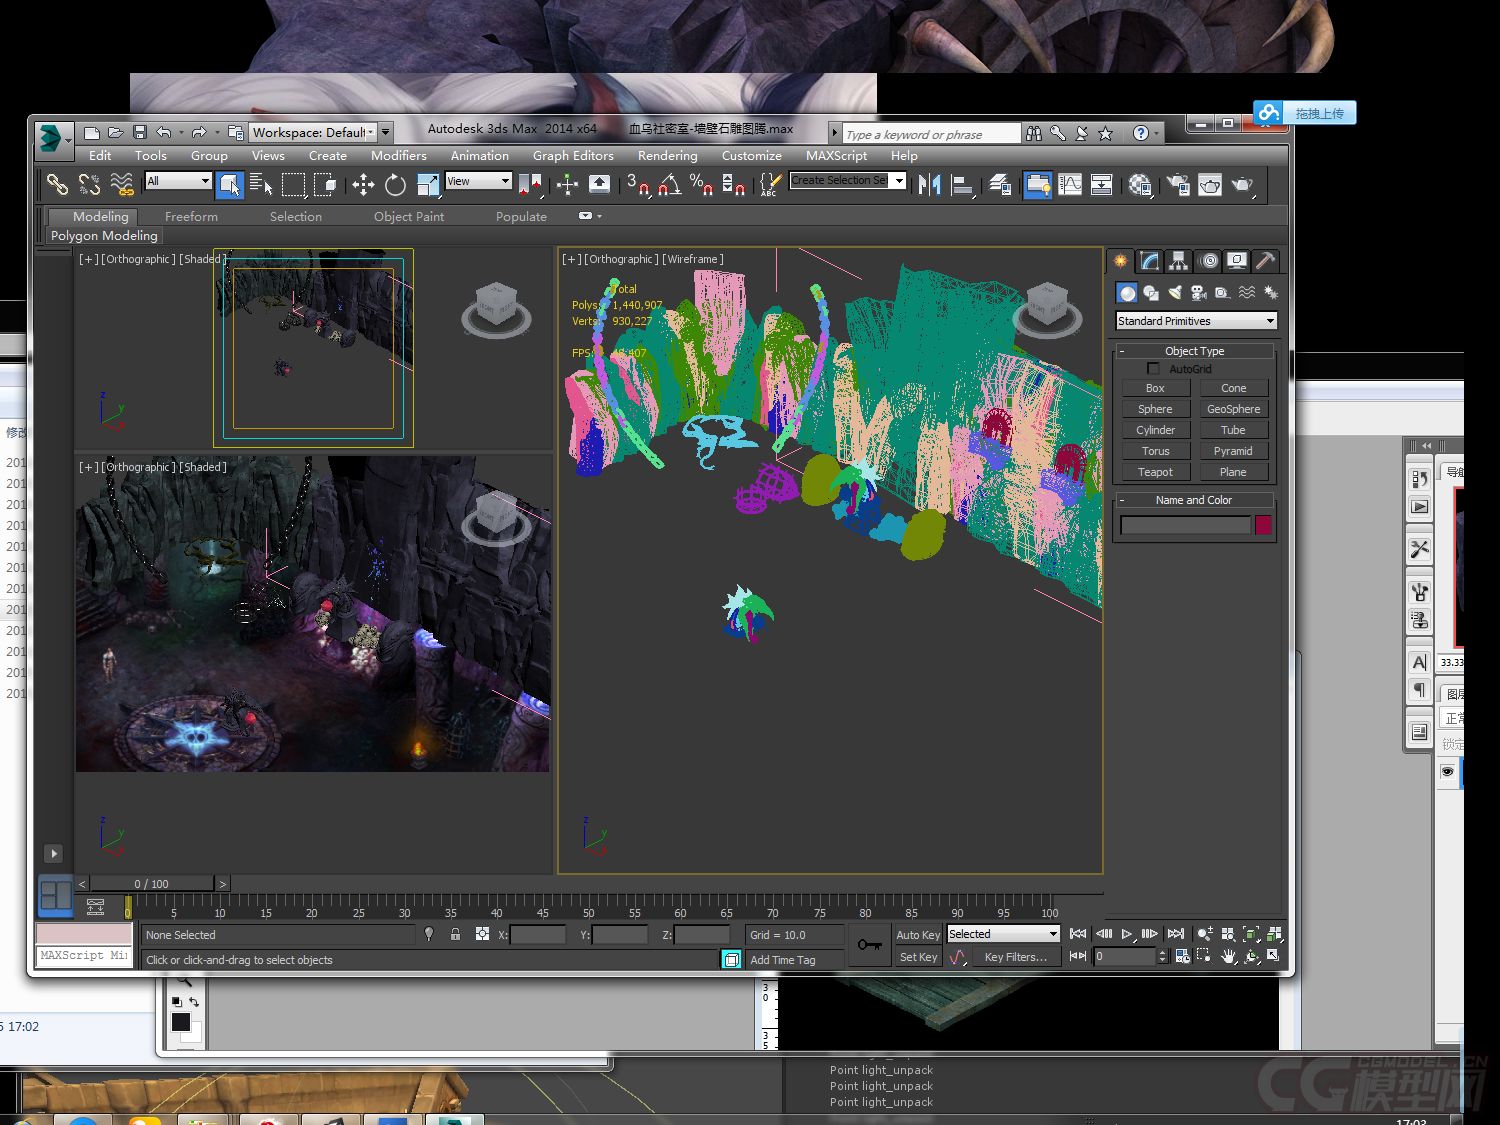Switch to the Object Paint ribbon tab
The width and height of the screenshot is (1500, 1125).
click(x=409, y=216)
